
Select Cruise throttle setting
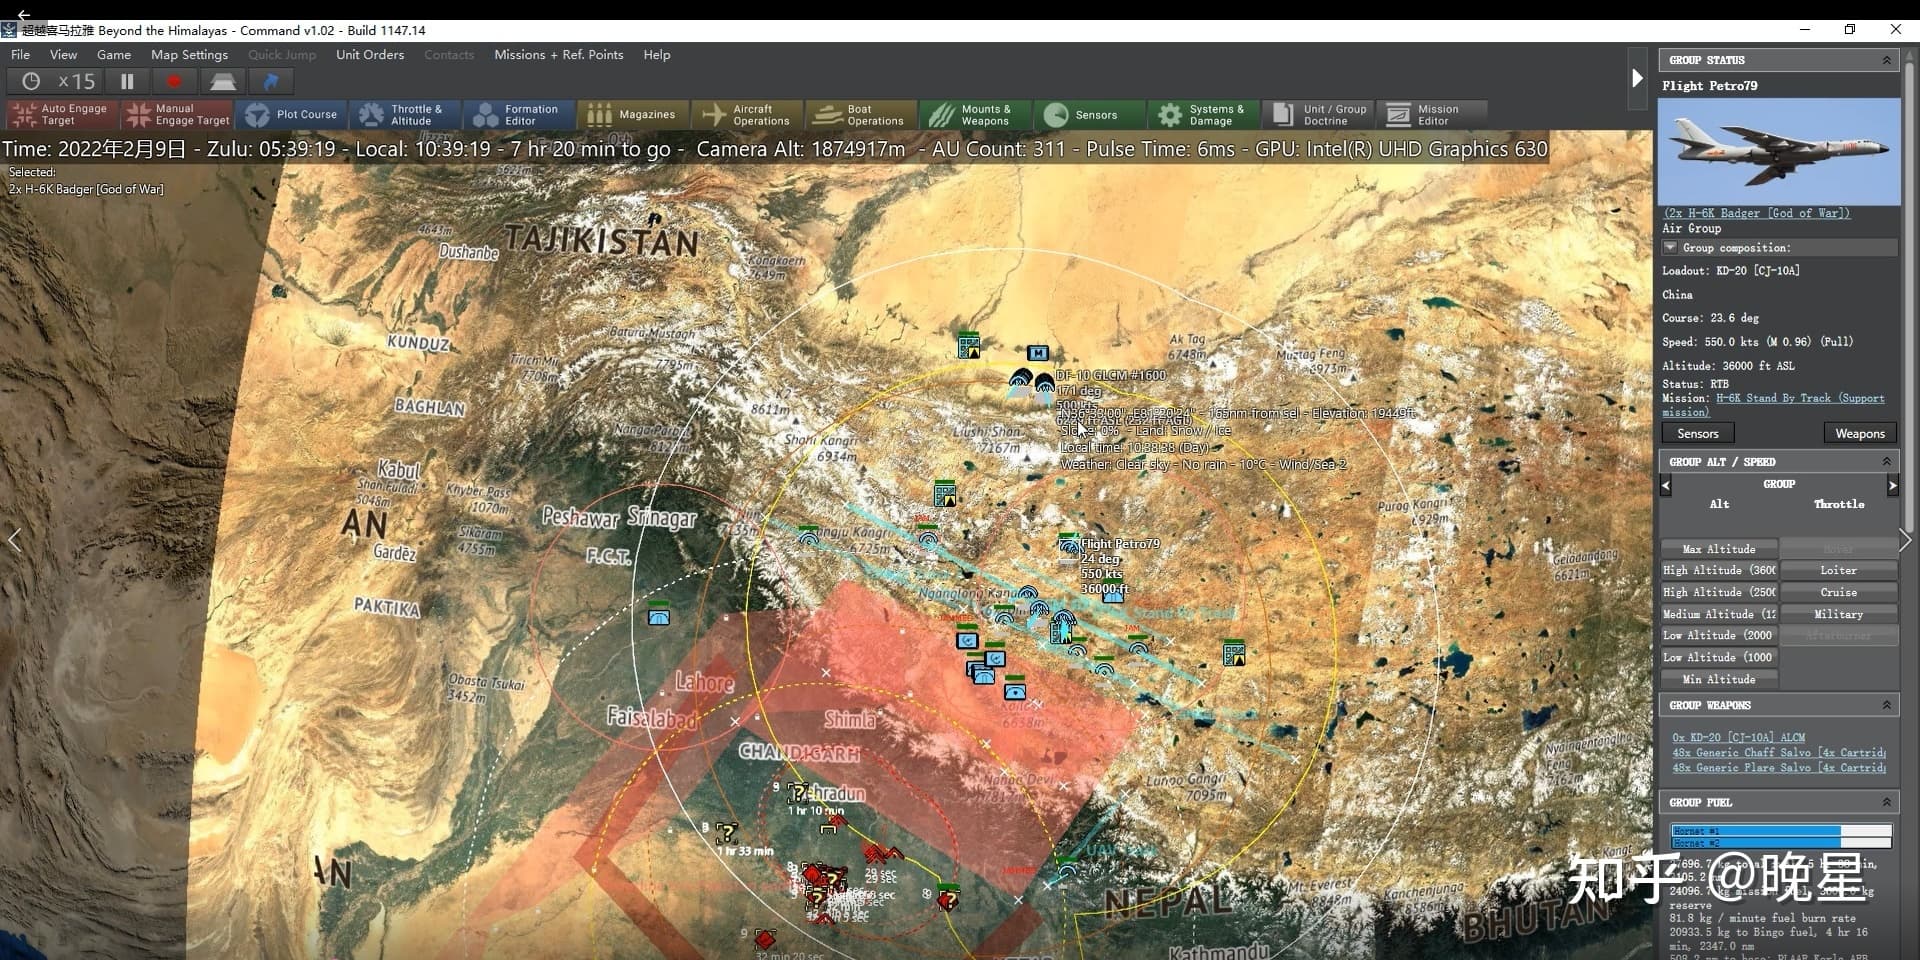click(1838, 592)
